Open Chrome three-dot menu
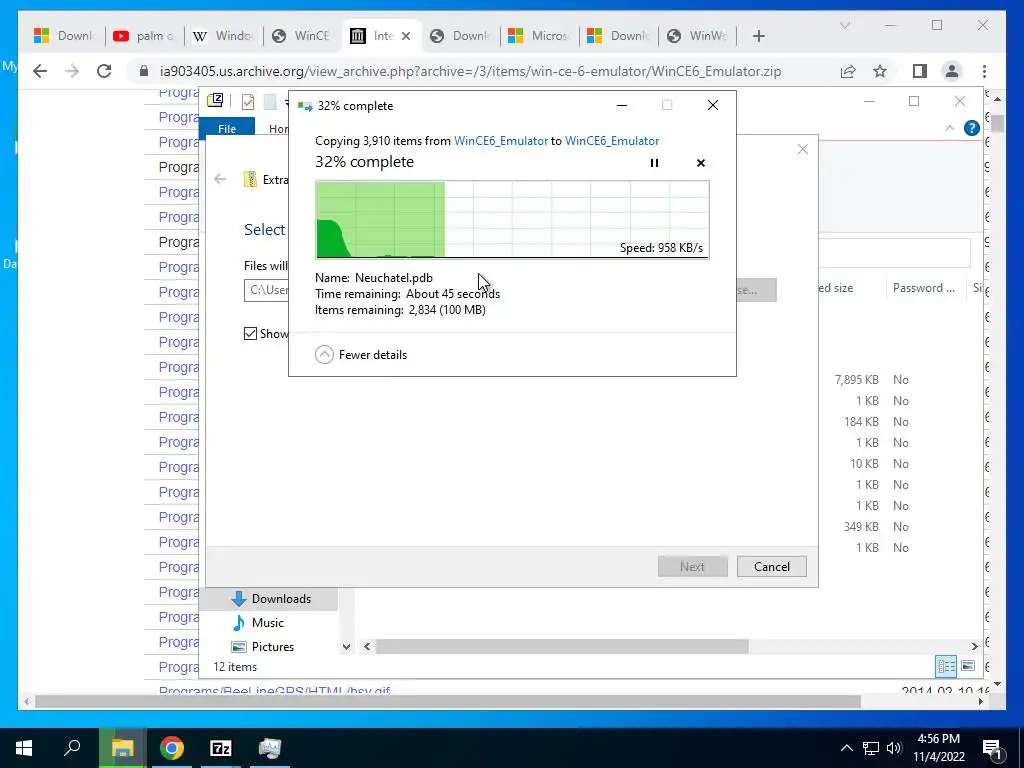The width and height of the screenshot is (1024, 768). [x=984, y=71]
